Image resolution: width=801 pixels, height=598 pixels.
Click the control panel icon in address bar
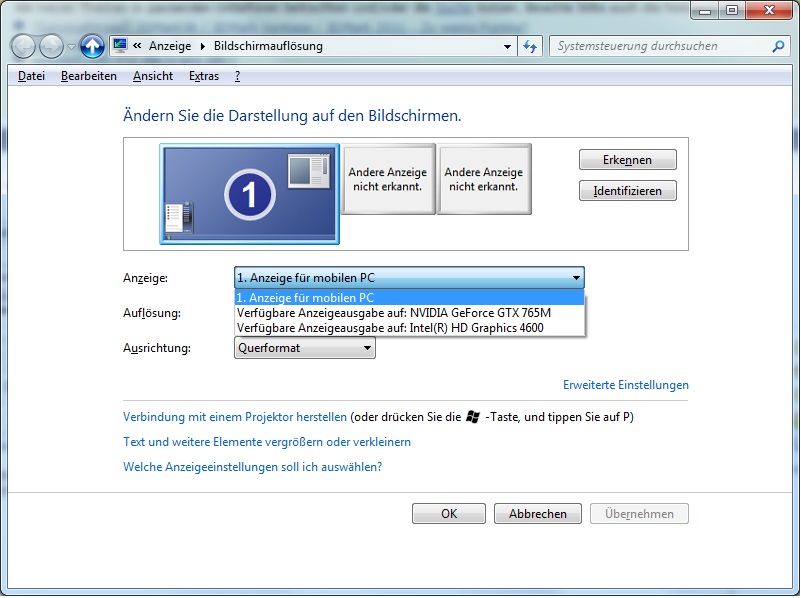(x=120, y=45)
